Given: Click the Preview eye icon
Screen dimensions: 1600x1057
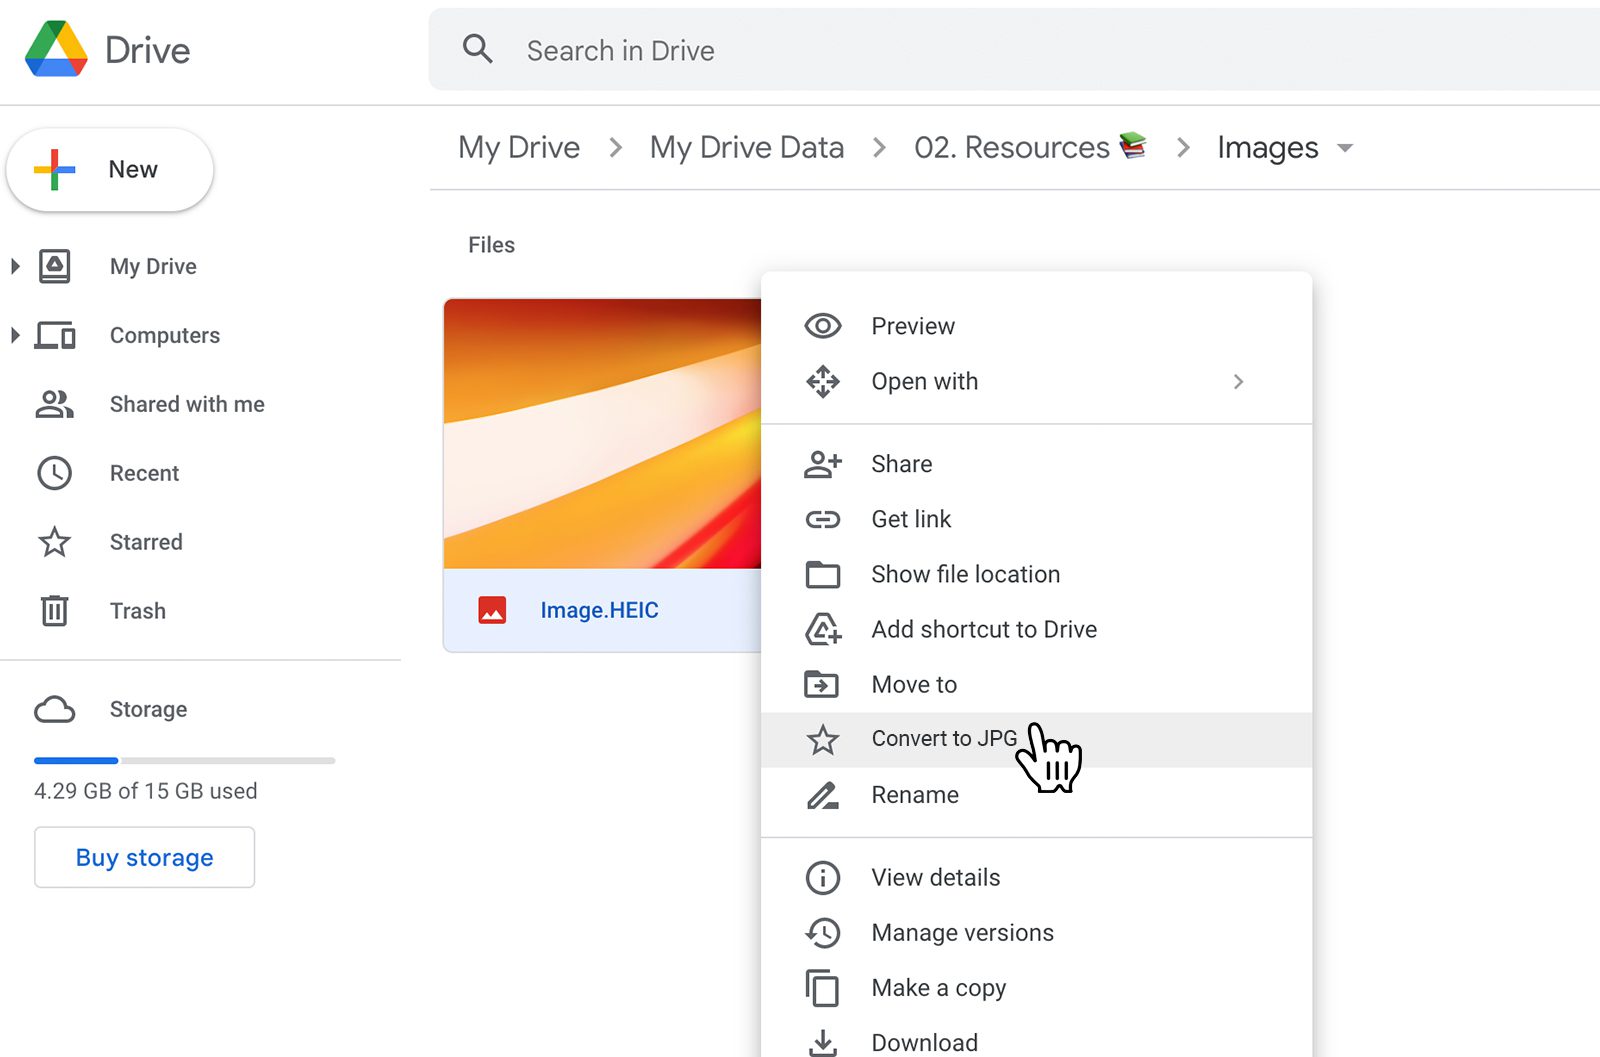Looking at the screenshot, I should (x=822, y=325).
